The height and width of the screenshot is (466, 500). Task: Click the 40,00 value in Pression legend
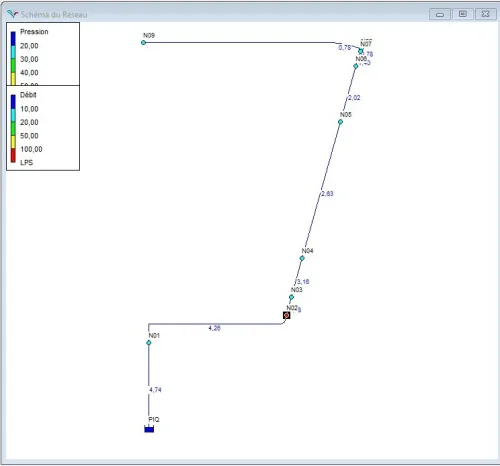pyautogui.click(x=29, y=72)
